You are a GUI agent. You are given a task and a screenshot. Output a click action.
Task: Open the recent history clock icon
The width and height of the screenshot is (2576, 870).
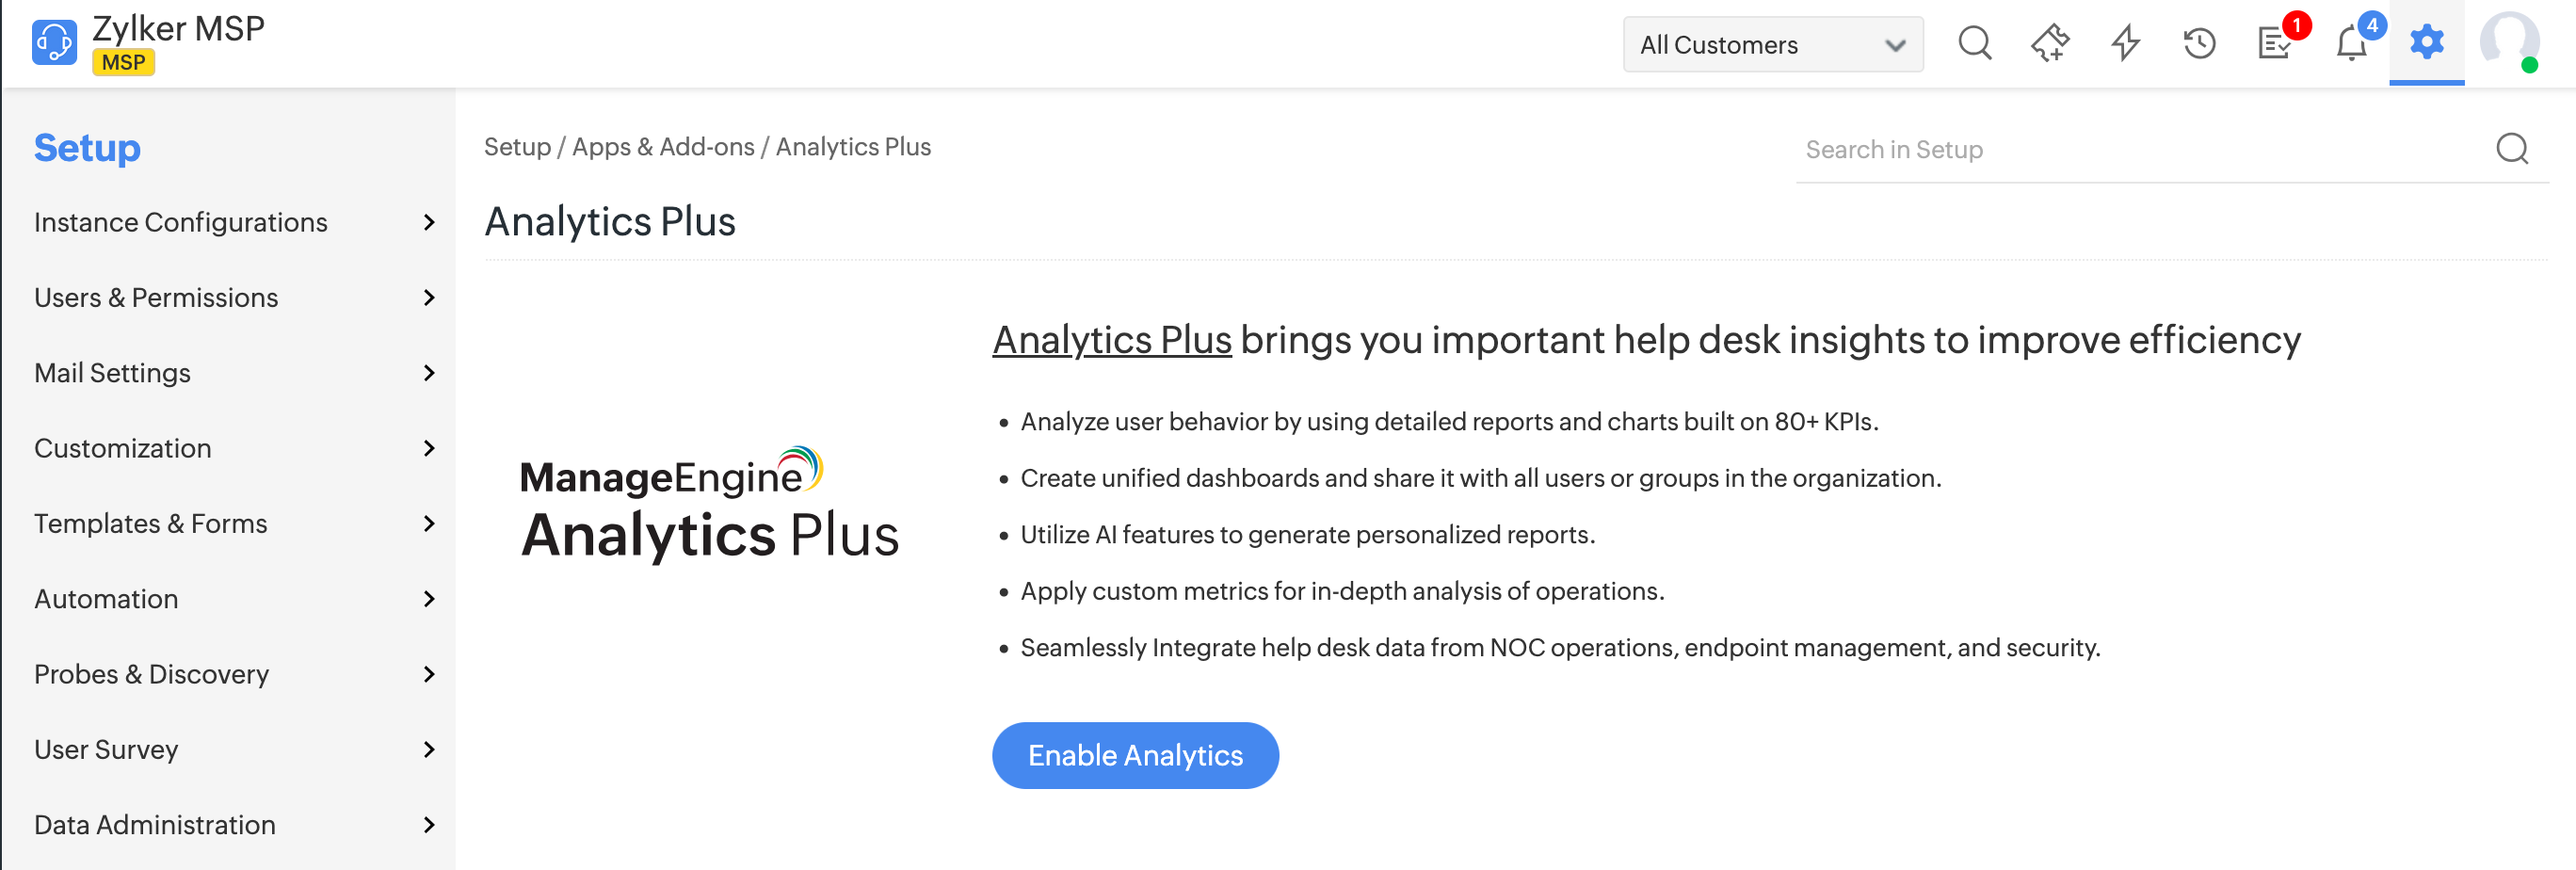point(2199,44)
